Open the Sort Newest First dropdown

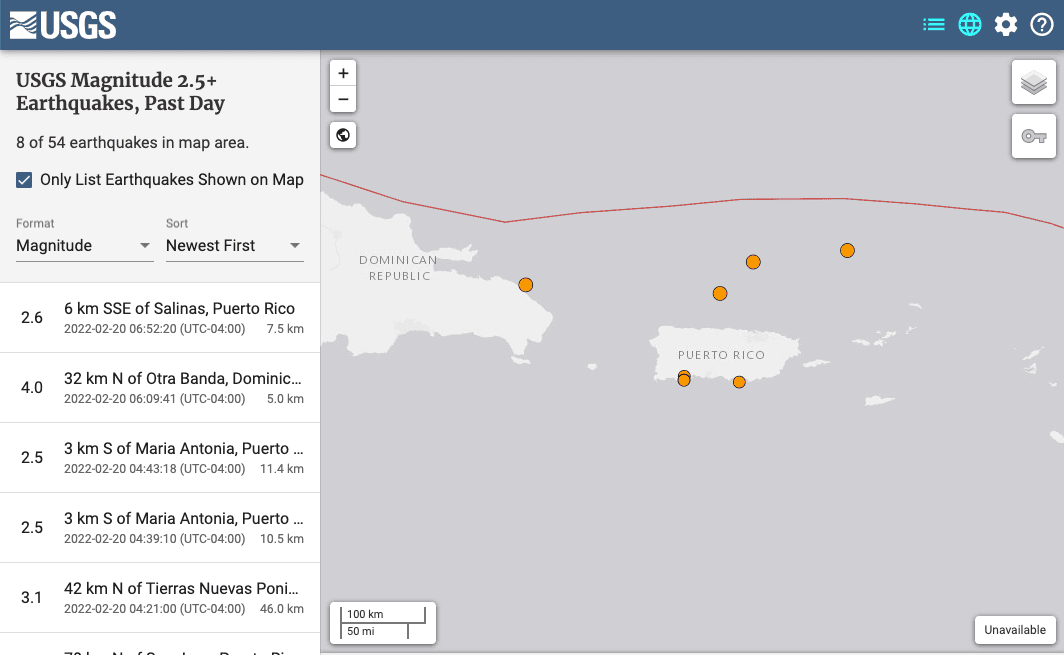coord(234,246)
